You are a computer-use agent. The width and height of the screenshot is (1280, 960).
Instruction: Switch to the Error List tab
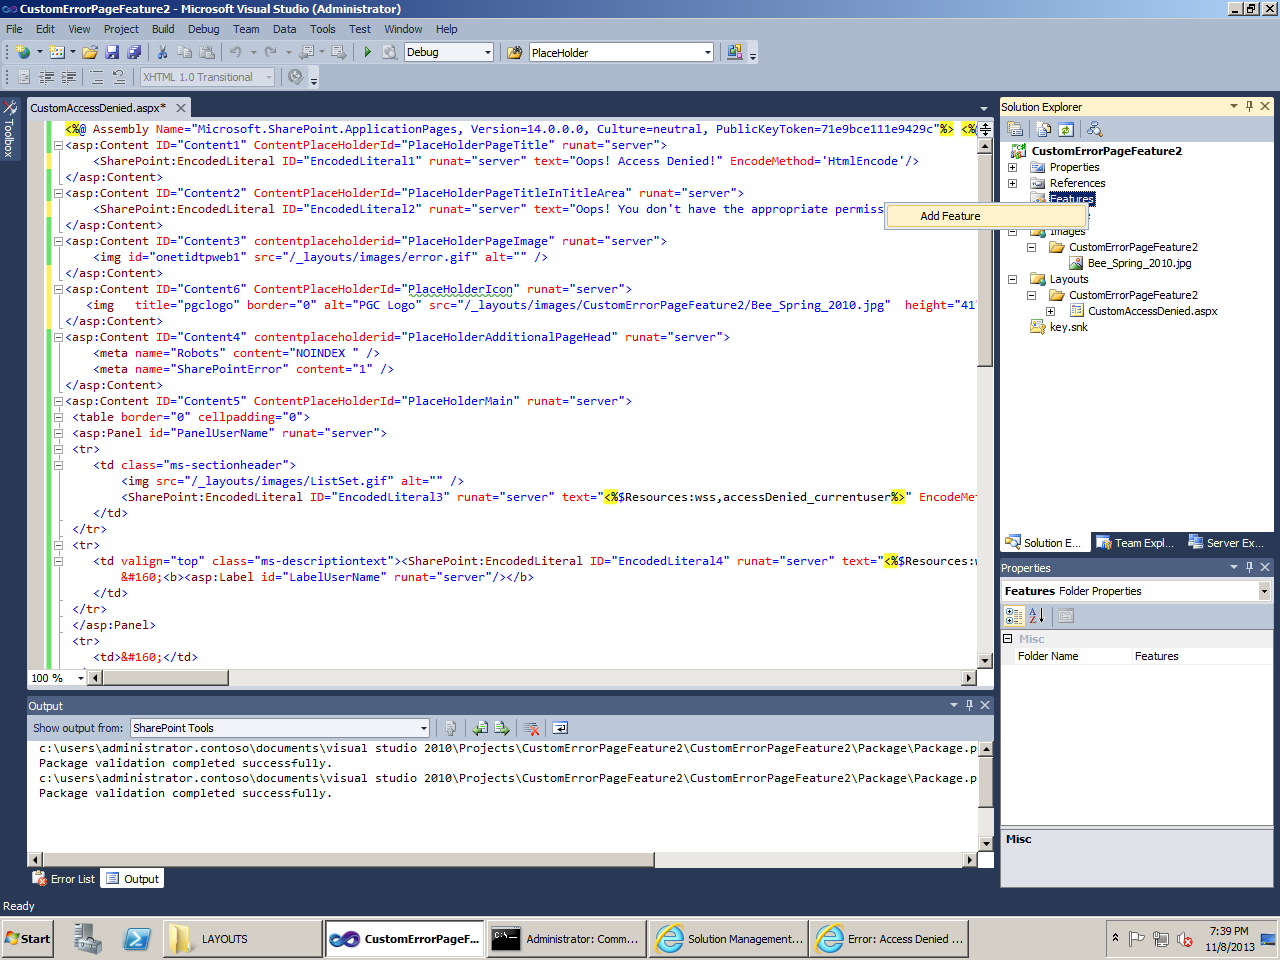click(64, 879)
